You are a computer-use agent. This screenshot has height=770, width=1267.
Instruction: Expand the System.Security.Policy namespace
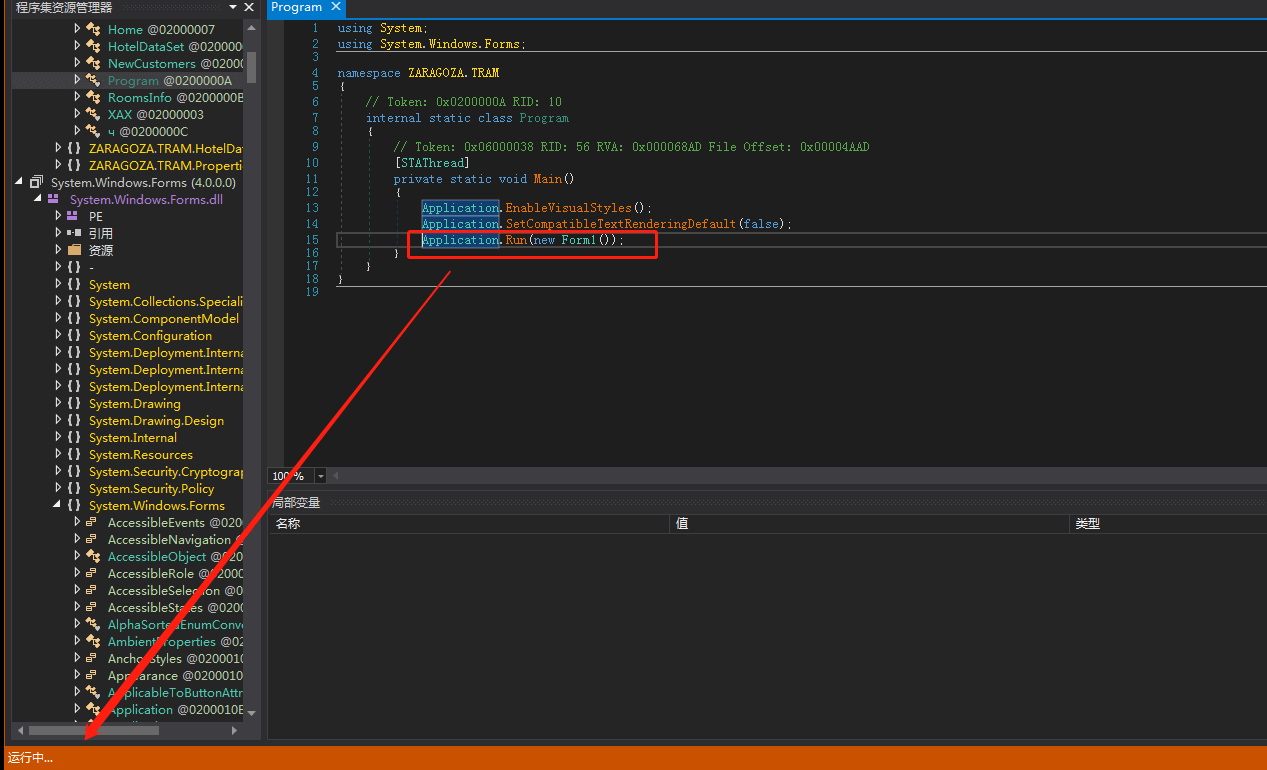59,488
